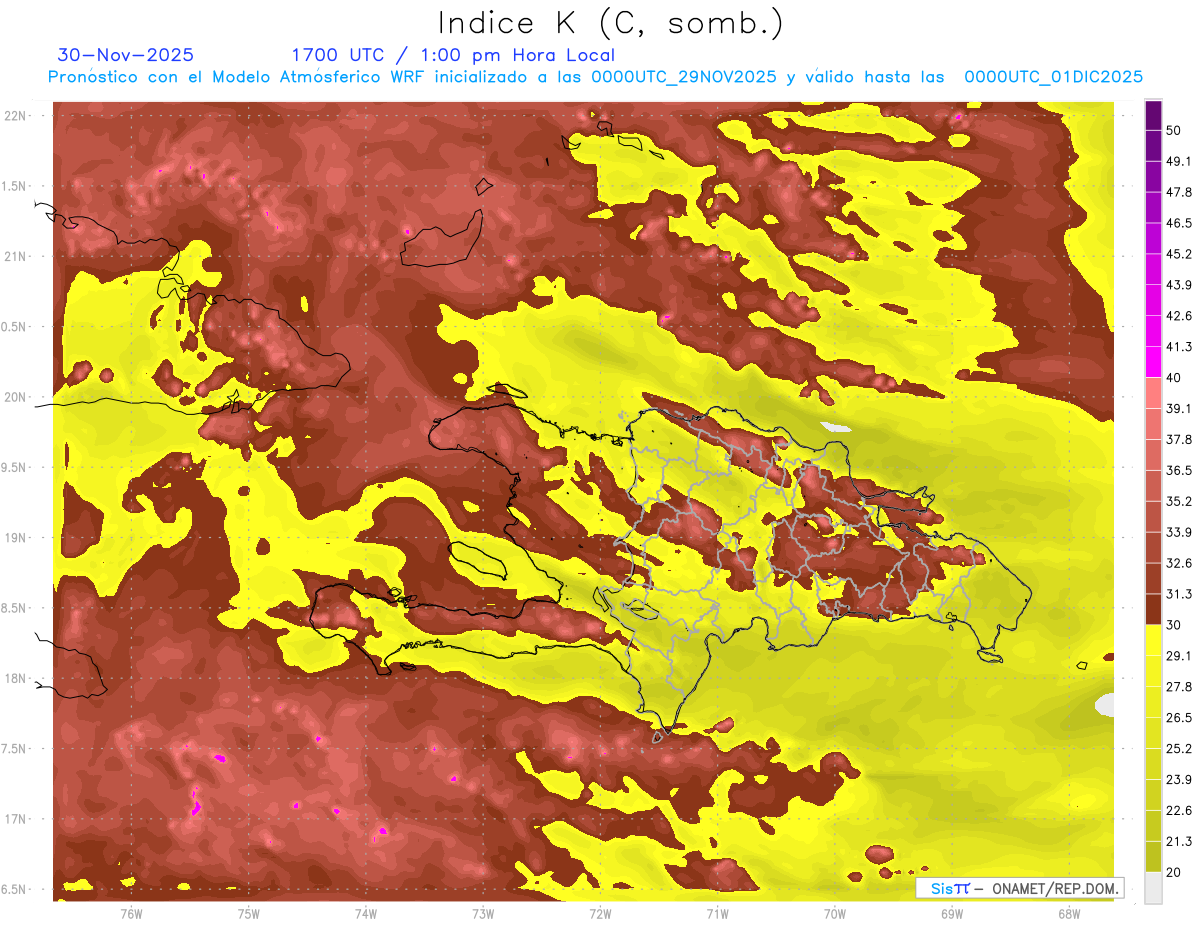Click the "22N" latitude axis label
This screenshot has height=927, width=1200.
click(x=17, y=116)
